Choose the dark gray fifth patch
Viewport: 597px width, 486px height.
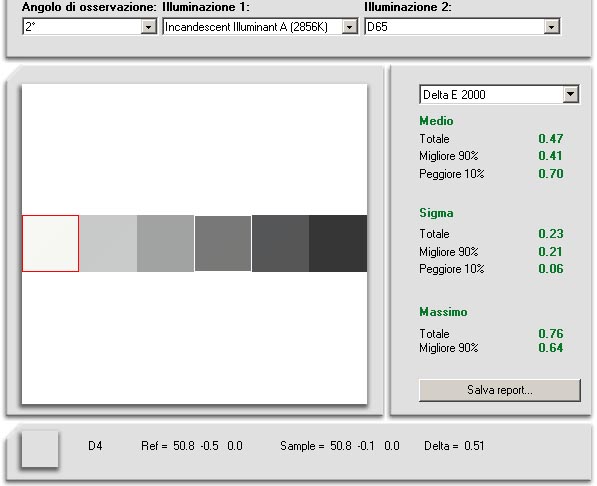281,243
